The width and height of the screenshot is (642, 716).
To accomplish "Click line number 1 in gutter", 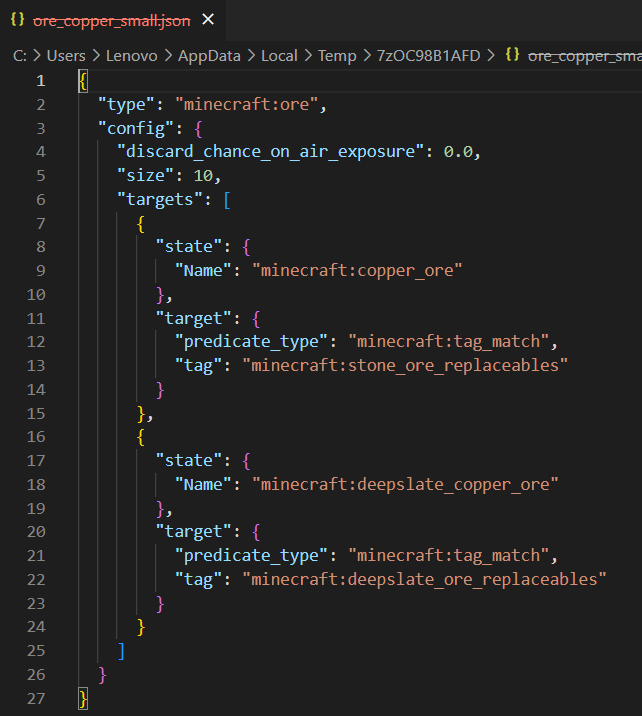I will pyautogui.click(x=41, y=81).
